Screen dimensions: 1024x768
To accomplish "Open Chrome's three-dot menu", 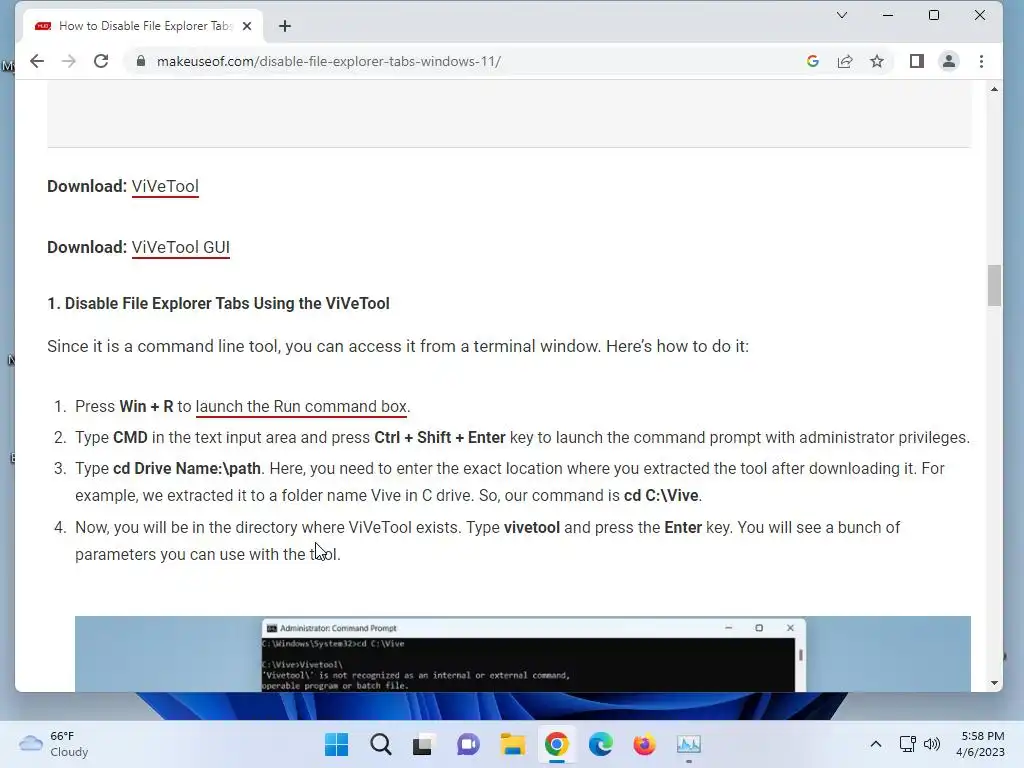I will pos(981,61).
